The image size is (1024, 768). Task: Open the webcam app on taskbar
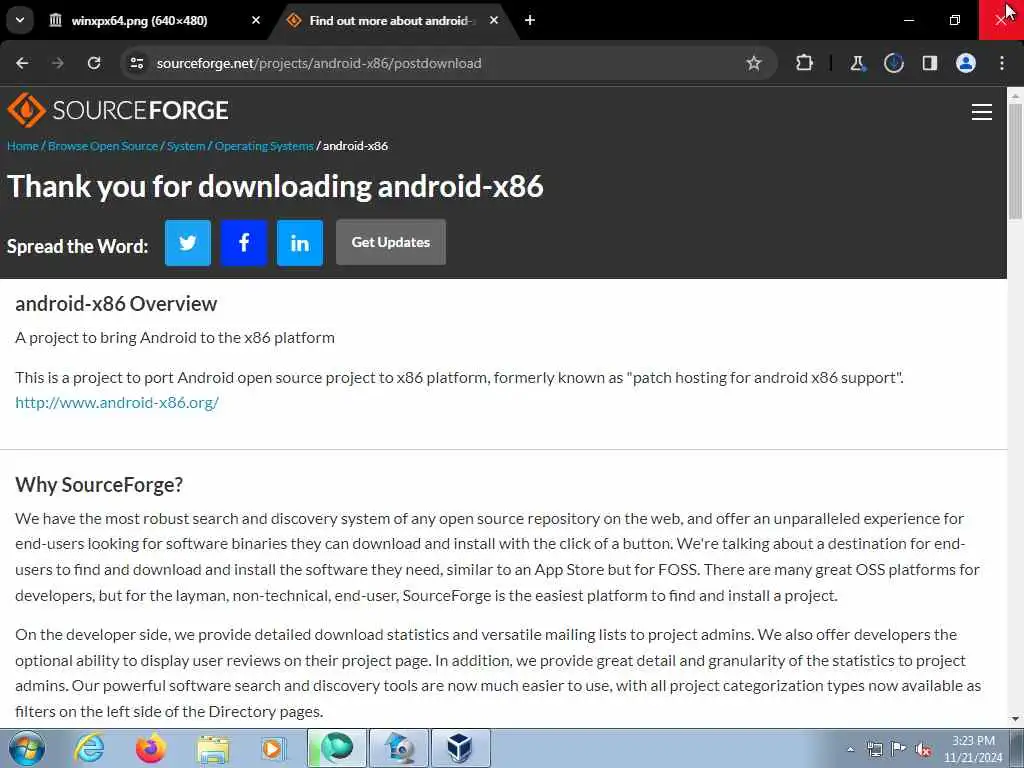tap(399, 748)
